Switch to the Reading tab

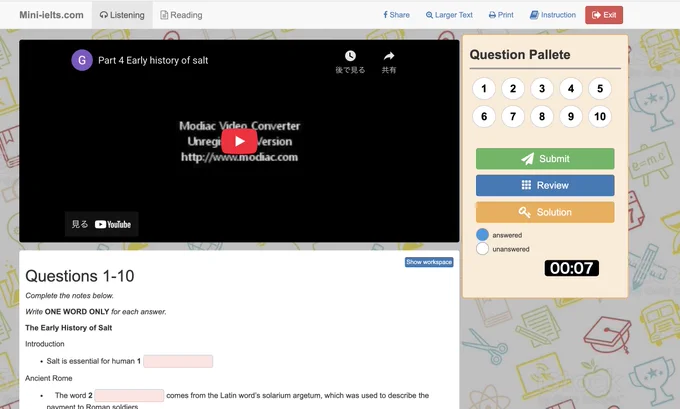[x=181, y=15]
